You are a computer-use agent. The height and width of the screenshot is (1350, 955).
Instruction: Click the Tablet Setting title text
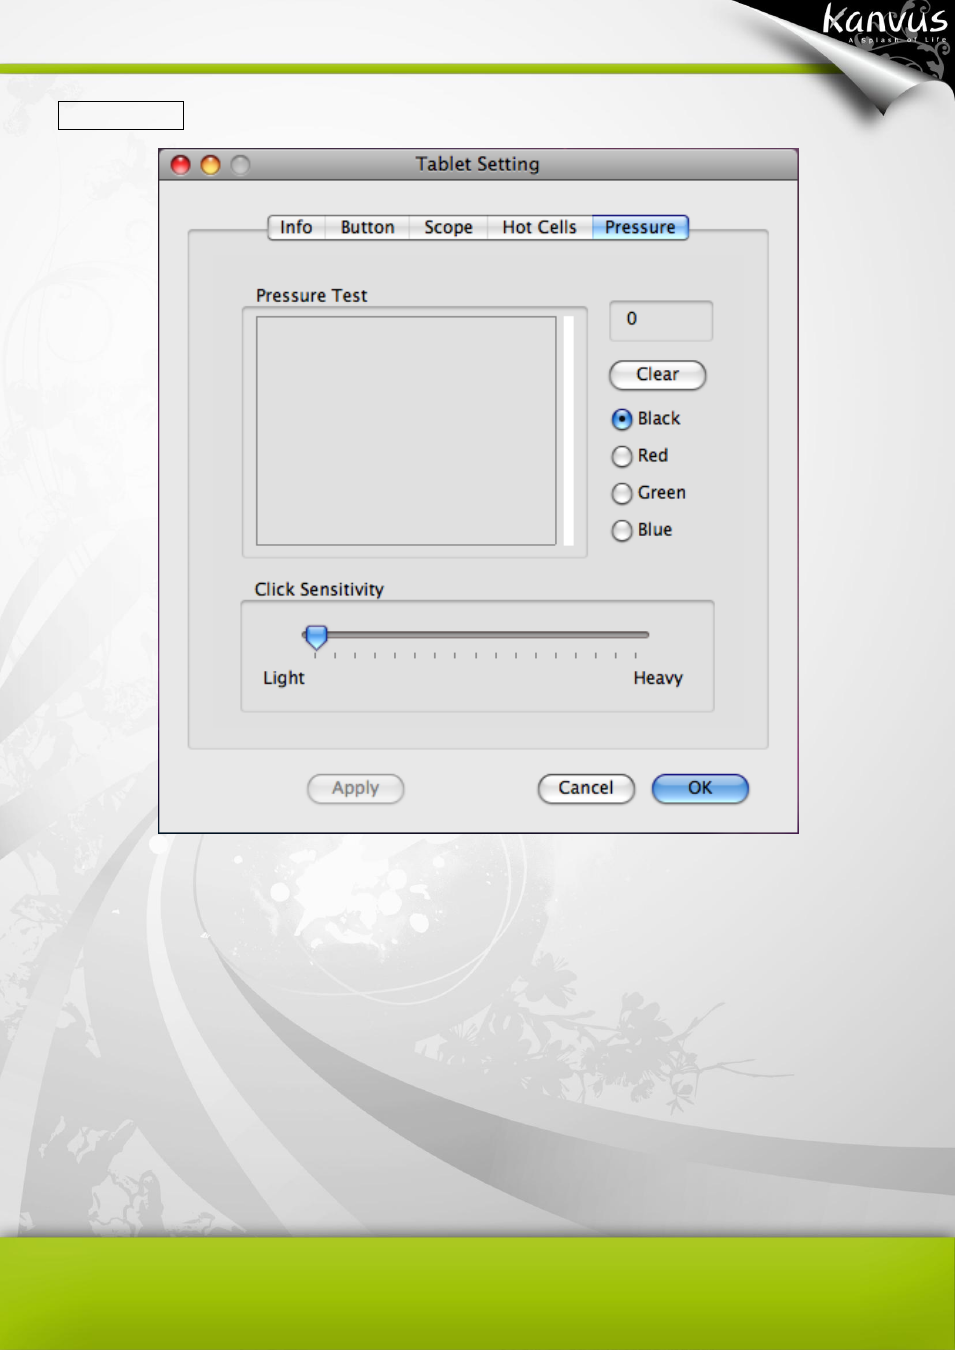click(x=478, y=164)
